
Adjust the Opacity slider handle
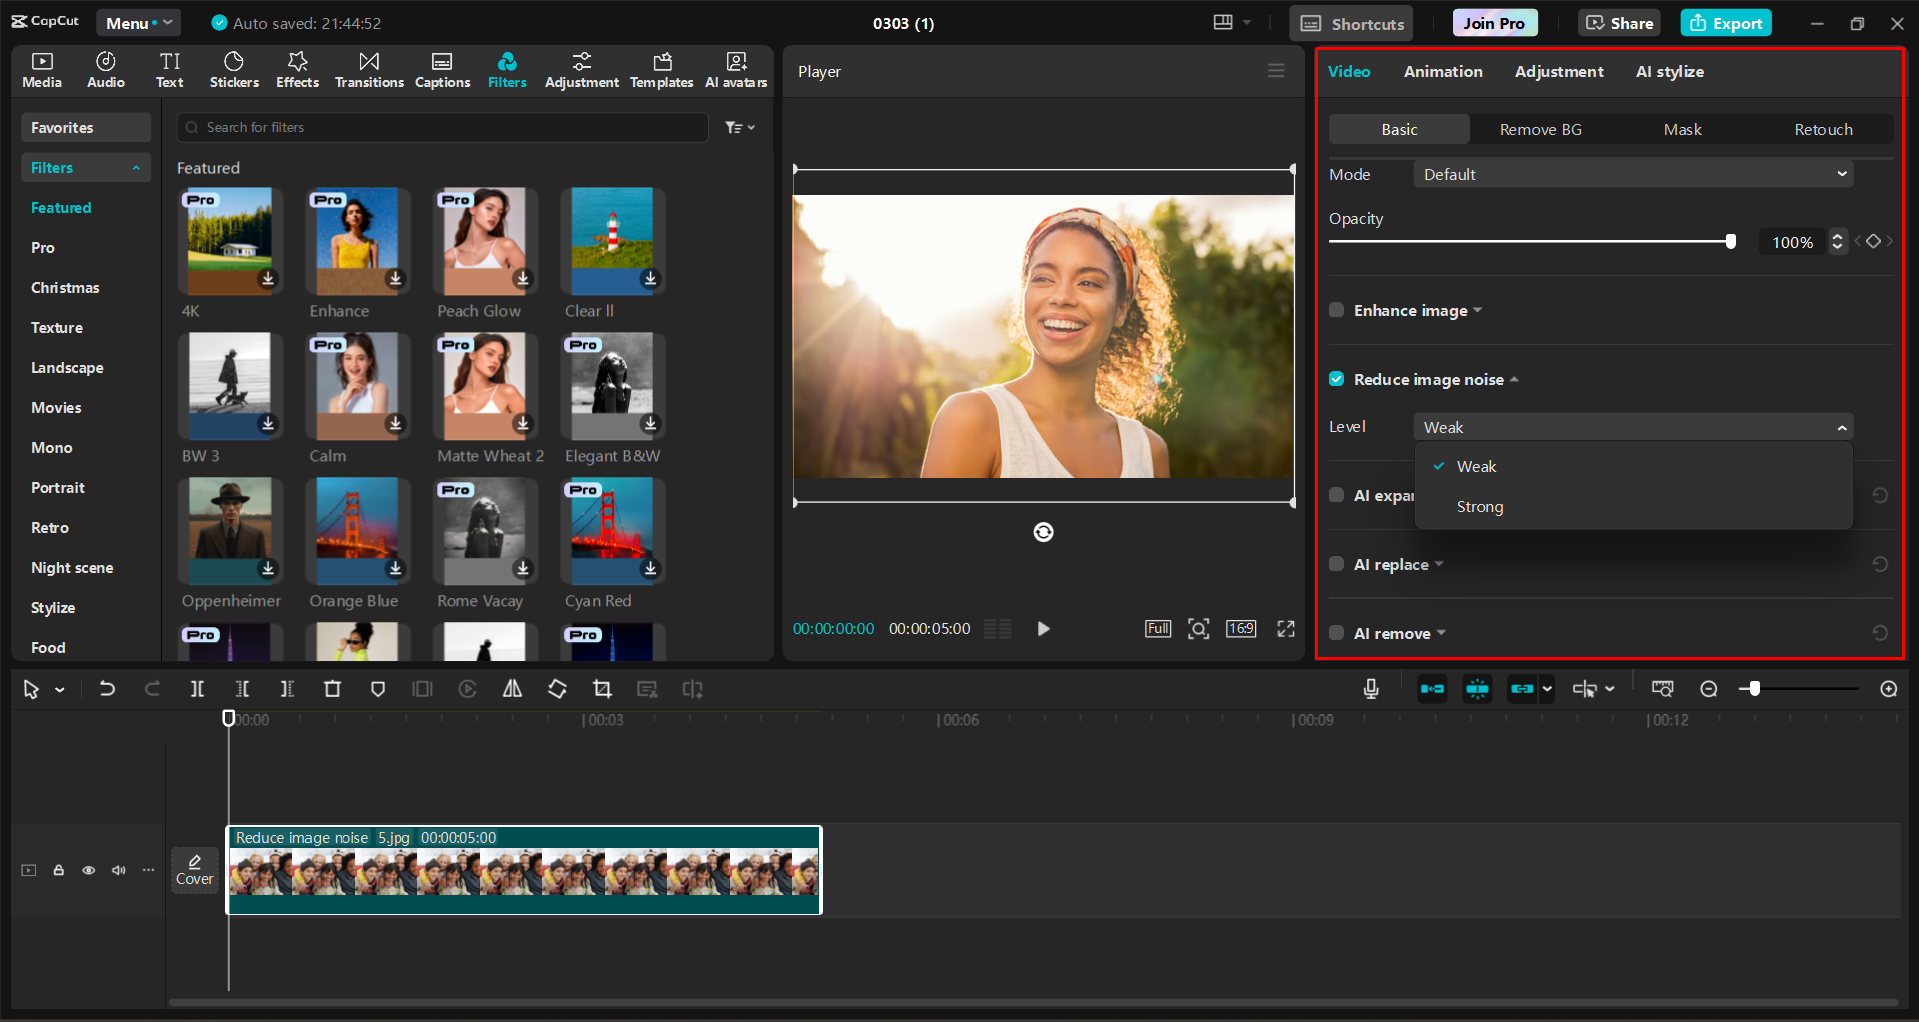click(1731, 241)
